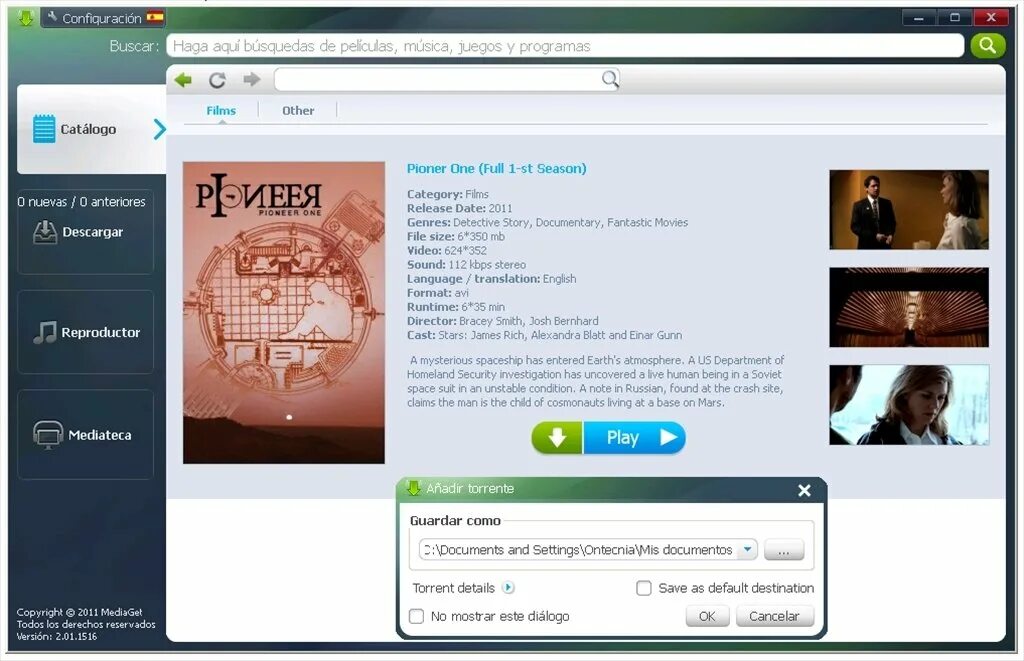Click 'Copyright © 2011 MediaGet' text
This screenshot has height=661, width=1024.
(80, 612)
